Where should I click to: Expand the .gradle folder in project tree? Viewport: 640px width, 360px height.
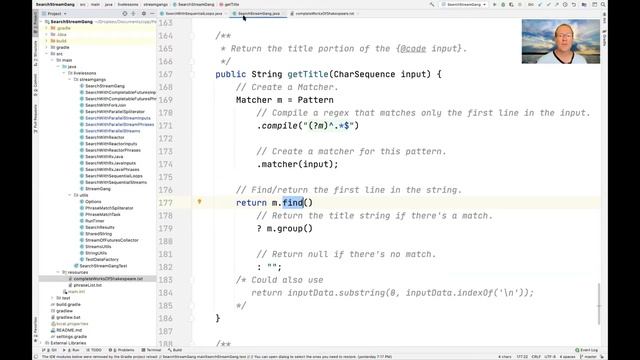point(46,28)
